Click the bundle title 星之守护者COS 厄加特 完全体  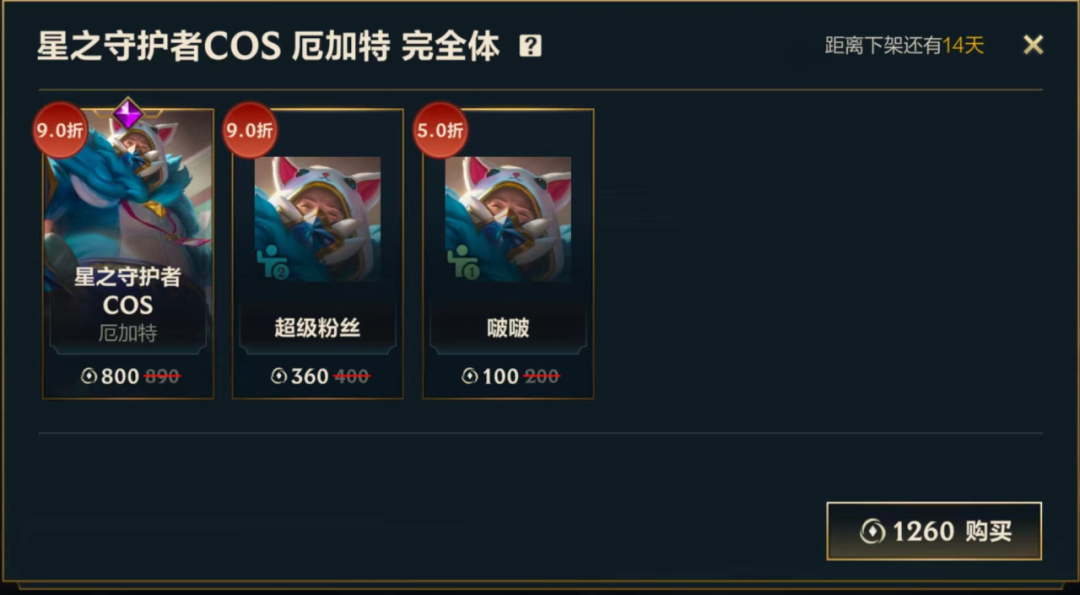pos(268,47)
